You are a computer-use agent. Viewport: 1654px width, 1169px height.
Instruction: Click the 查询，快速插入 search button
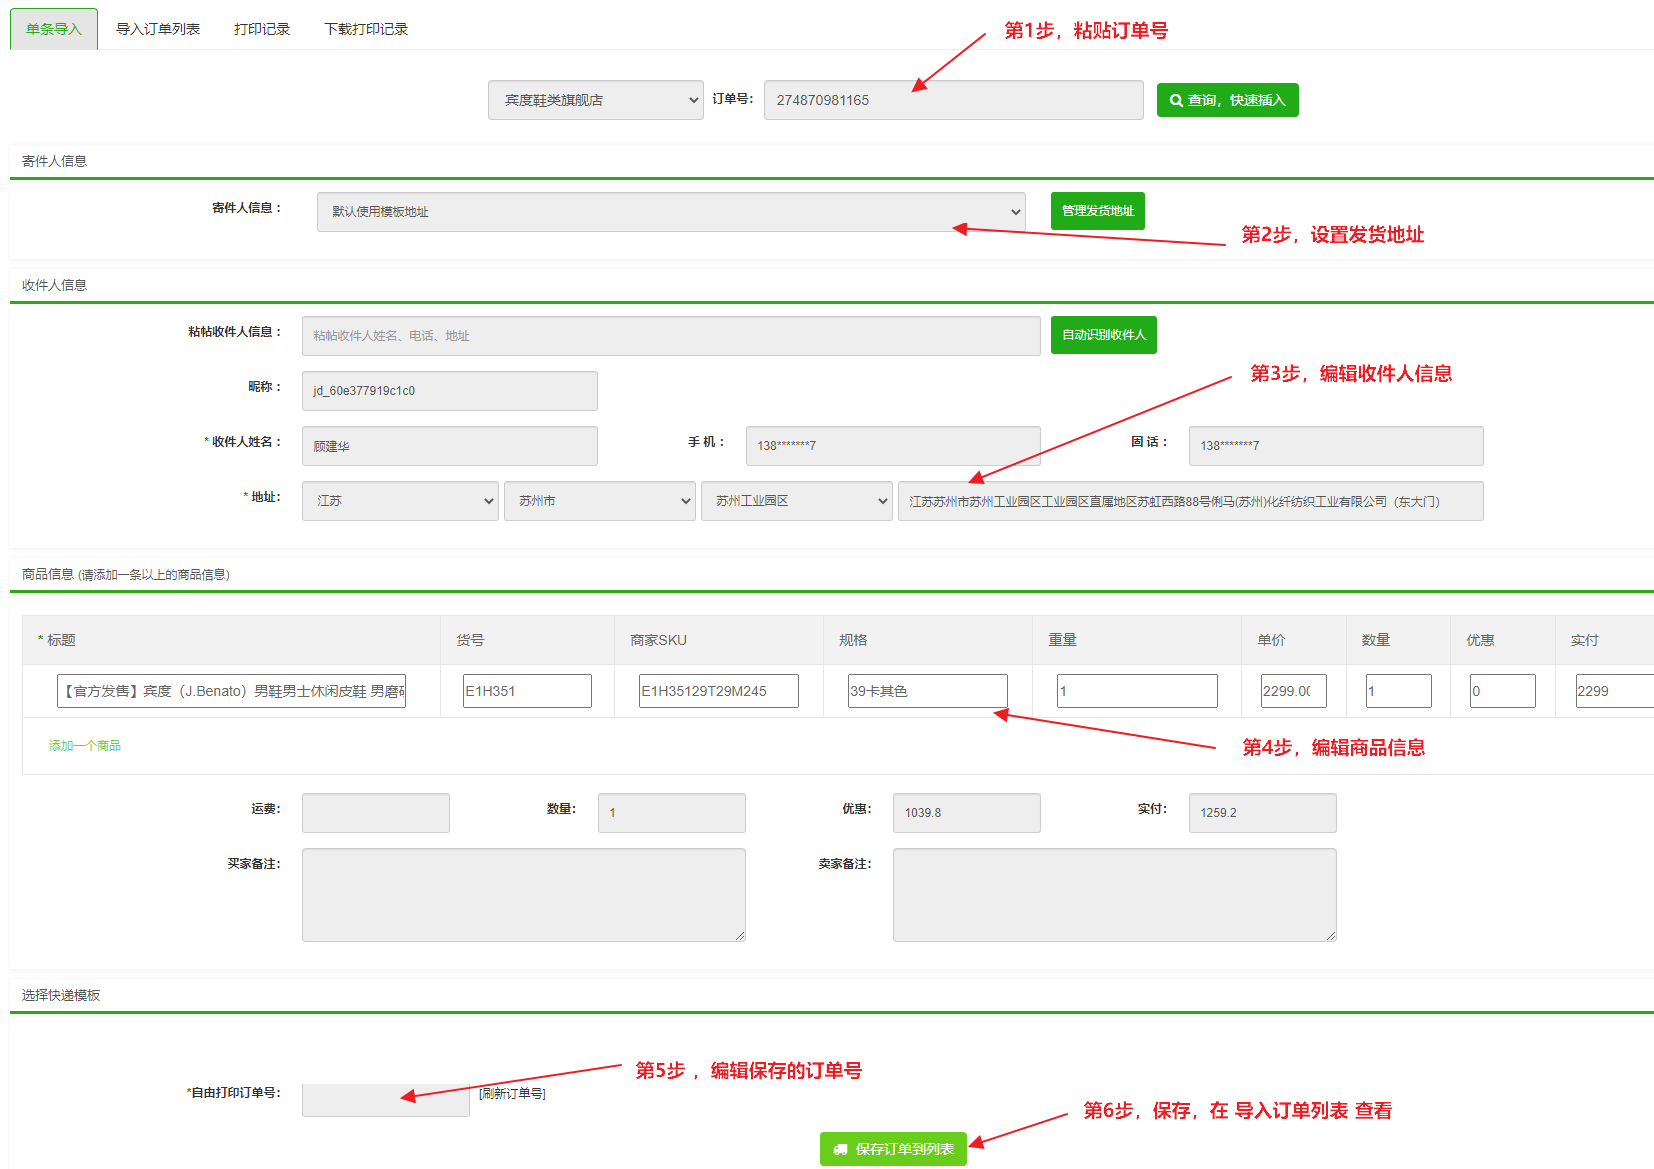point(1227,100)
